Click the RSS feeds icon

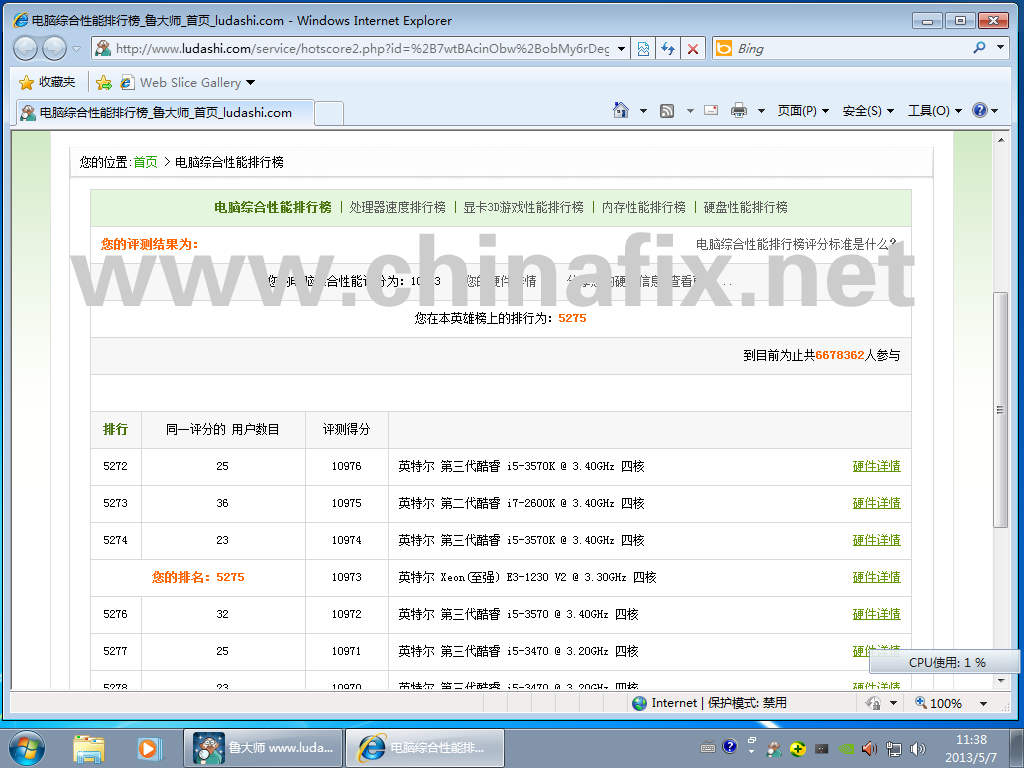pos(667,111)
